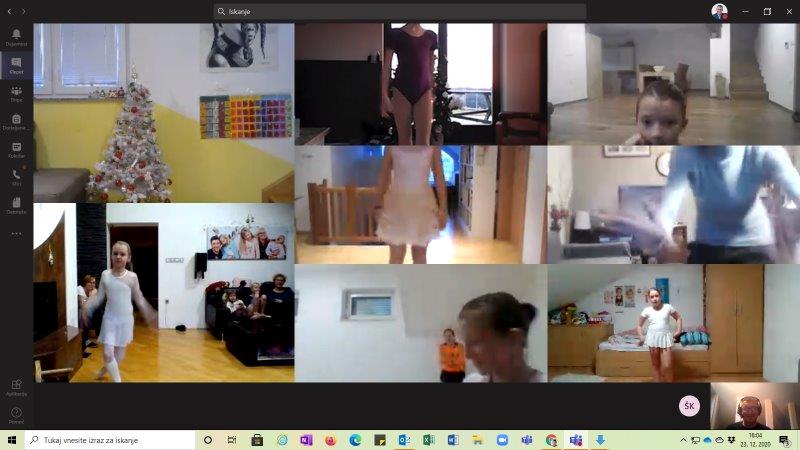The image size is (800, 450).
Task: Open the Aplikacije apps store
Action: (16, 387)
